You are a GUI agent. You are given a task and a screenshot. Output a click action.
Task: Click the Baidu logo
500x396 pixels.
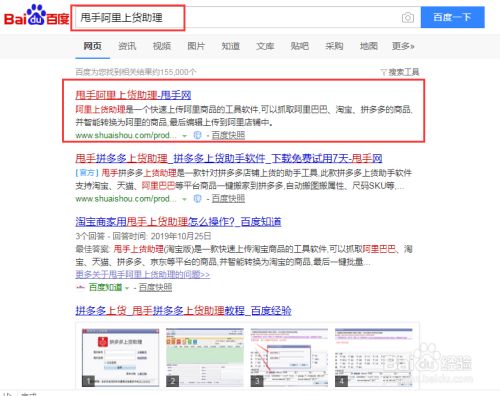tap(36, 15)
